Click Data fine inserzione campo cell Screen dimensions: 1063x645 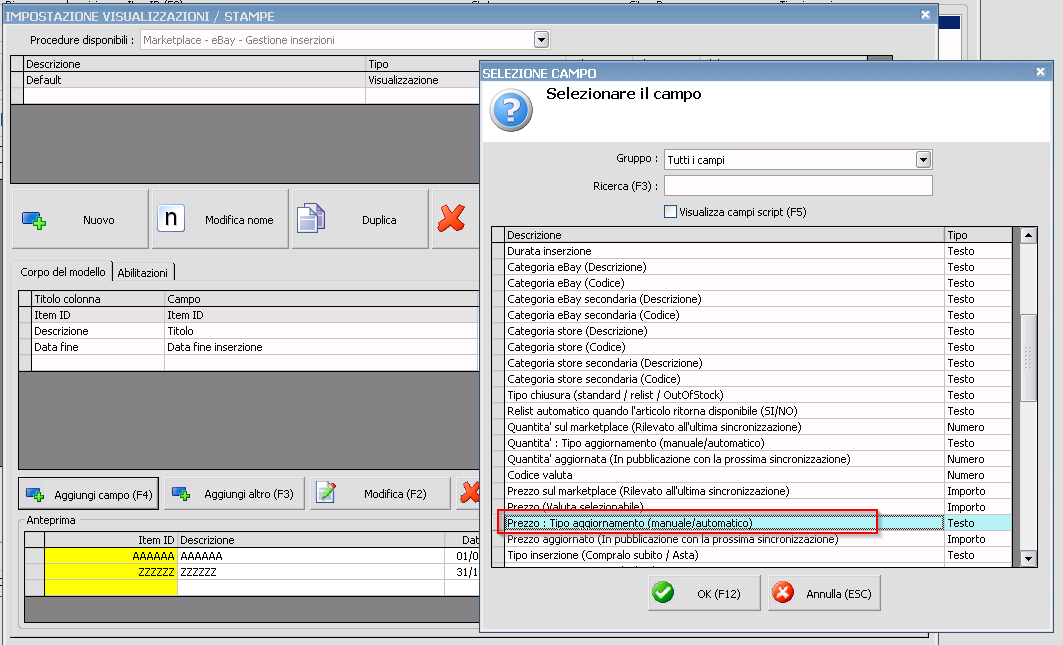(x=321, y=347)
